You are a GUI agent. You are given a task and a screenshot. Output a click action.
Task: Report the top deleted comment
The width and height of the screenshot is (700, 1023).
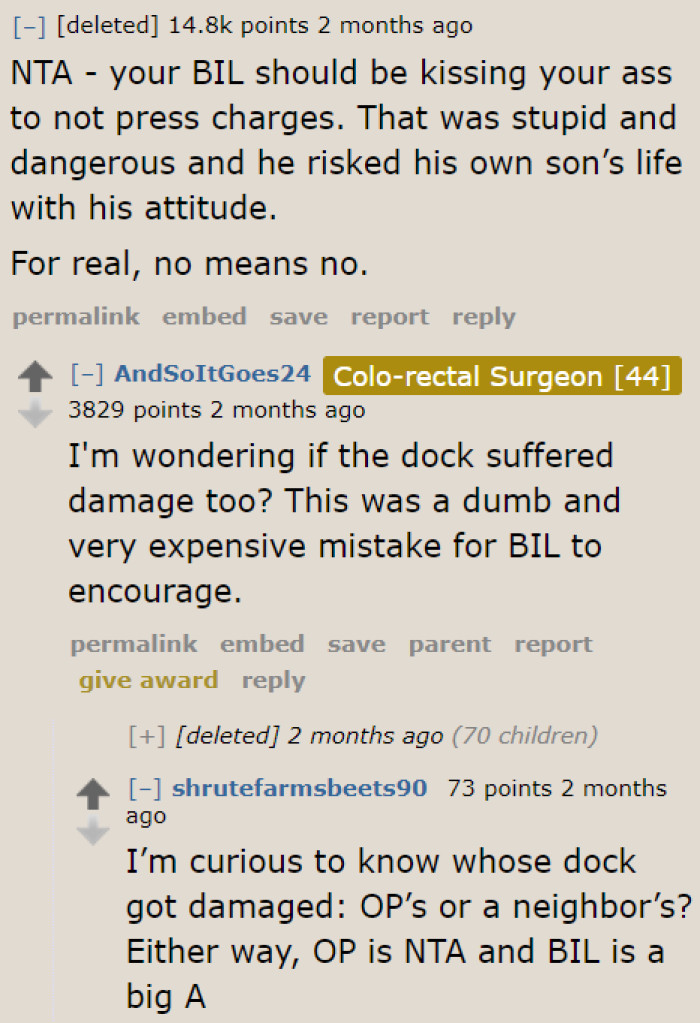[389, 317]
